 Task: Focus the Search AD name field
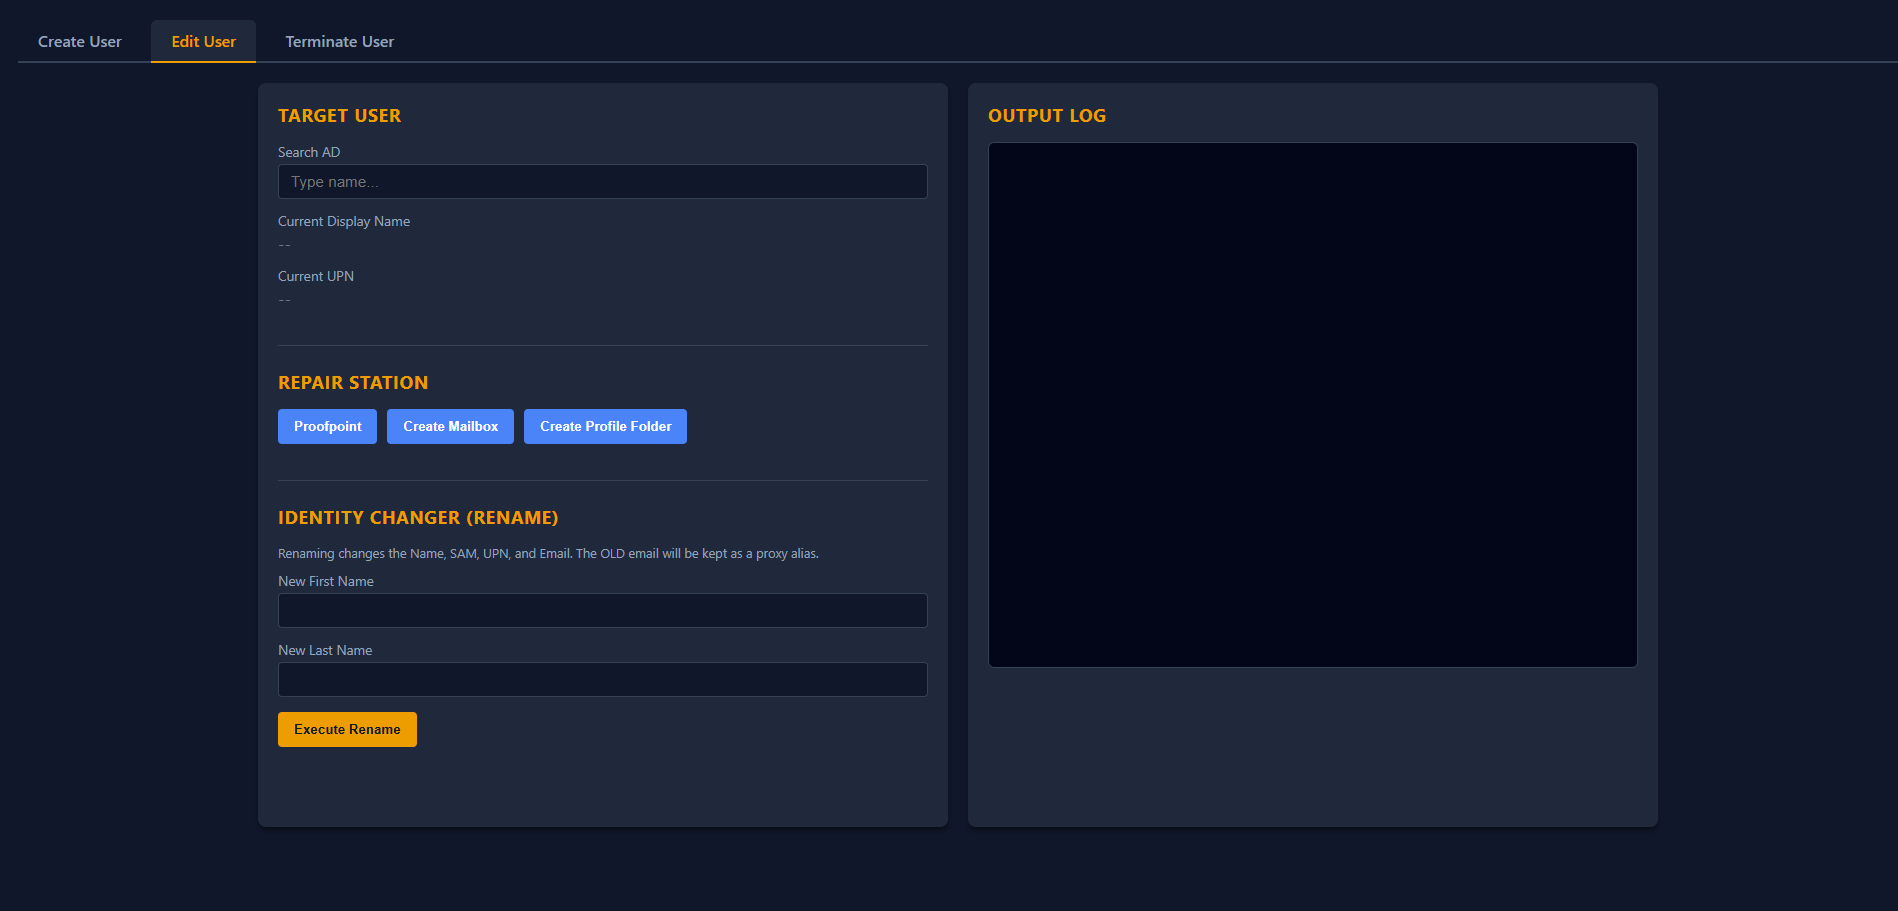coord(602,182)
